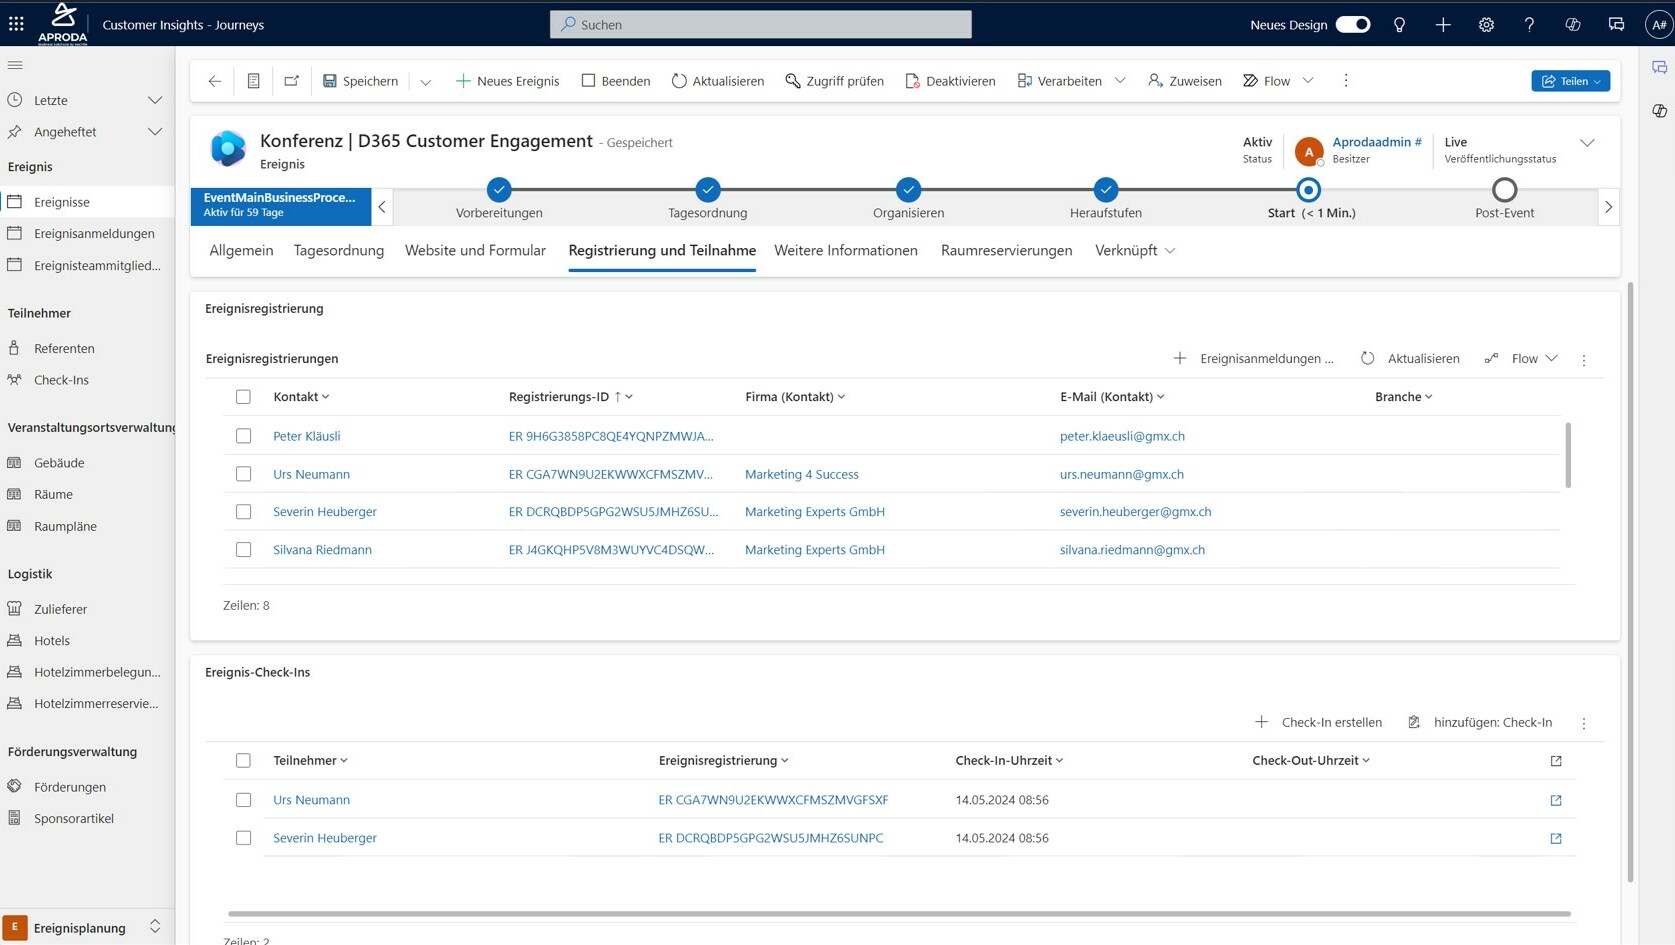Screen dimensions: 1675x945
Task: Open the Referenten section in the sidebar
Action: click(x=66, y=348)
